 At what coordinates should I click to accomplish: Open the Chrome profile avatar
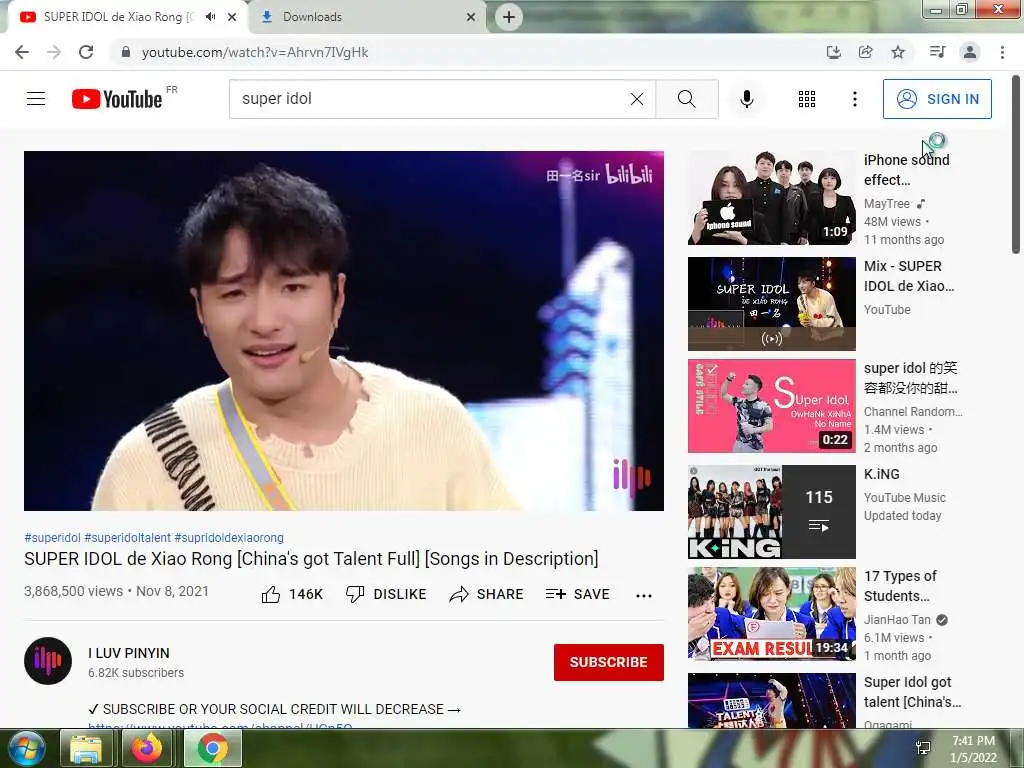pyautogui.click(x=970, y=52)
